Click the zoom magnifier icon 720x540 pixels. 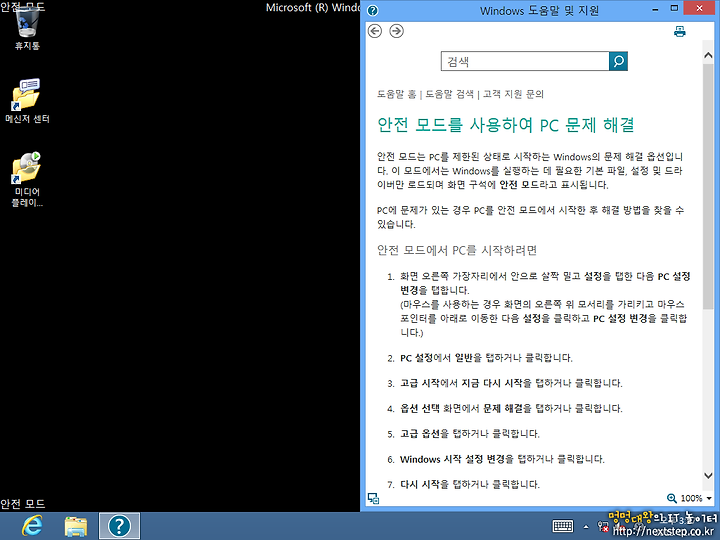(x=672, y=498)
